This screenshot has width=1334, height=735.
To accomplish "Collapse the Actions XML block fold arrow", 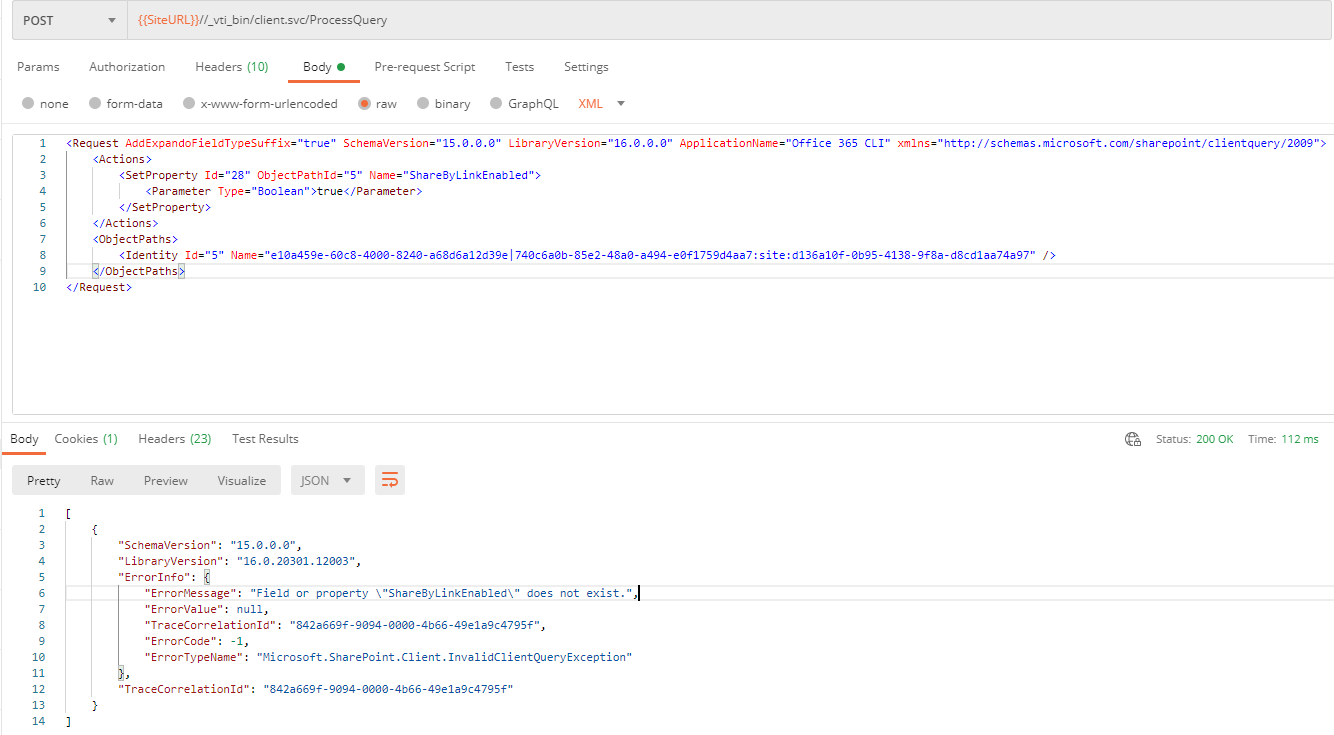I will coord(57,158).
